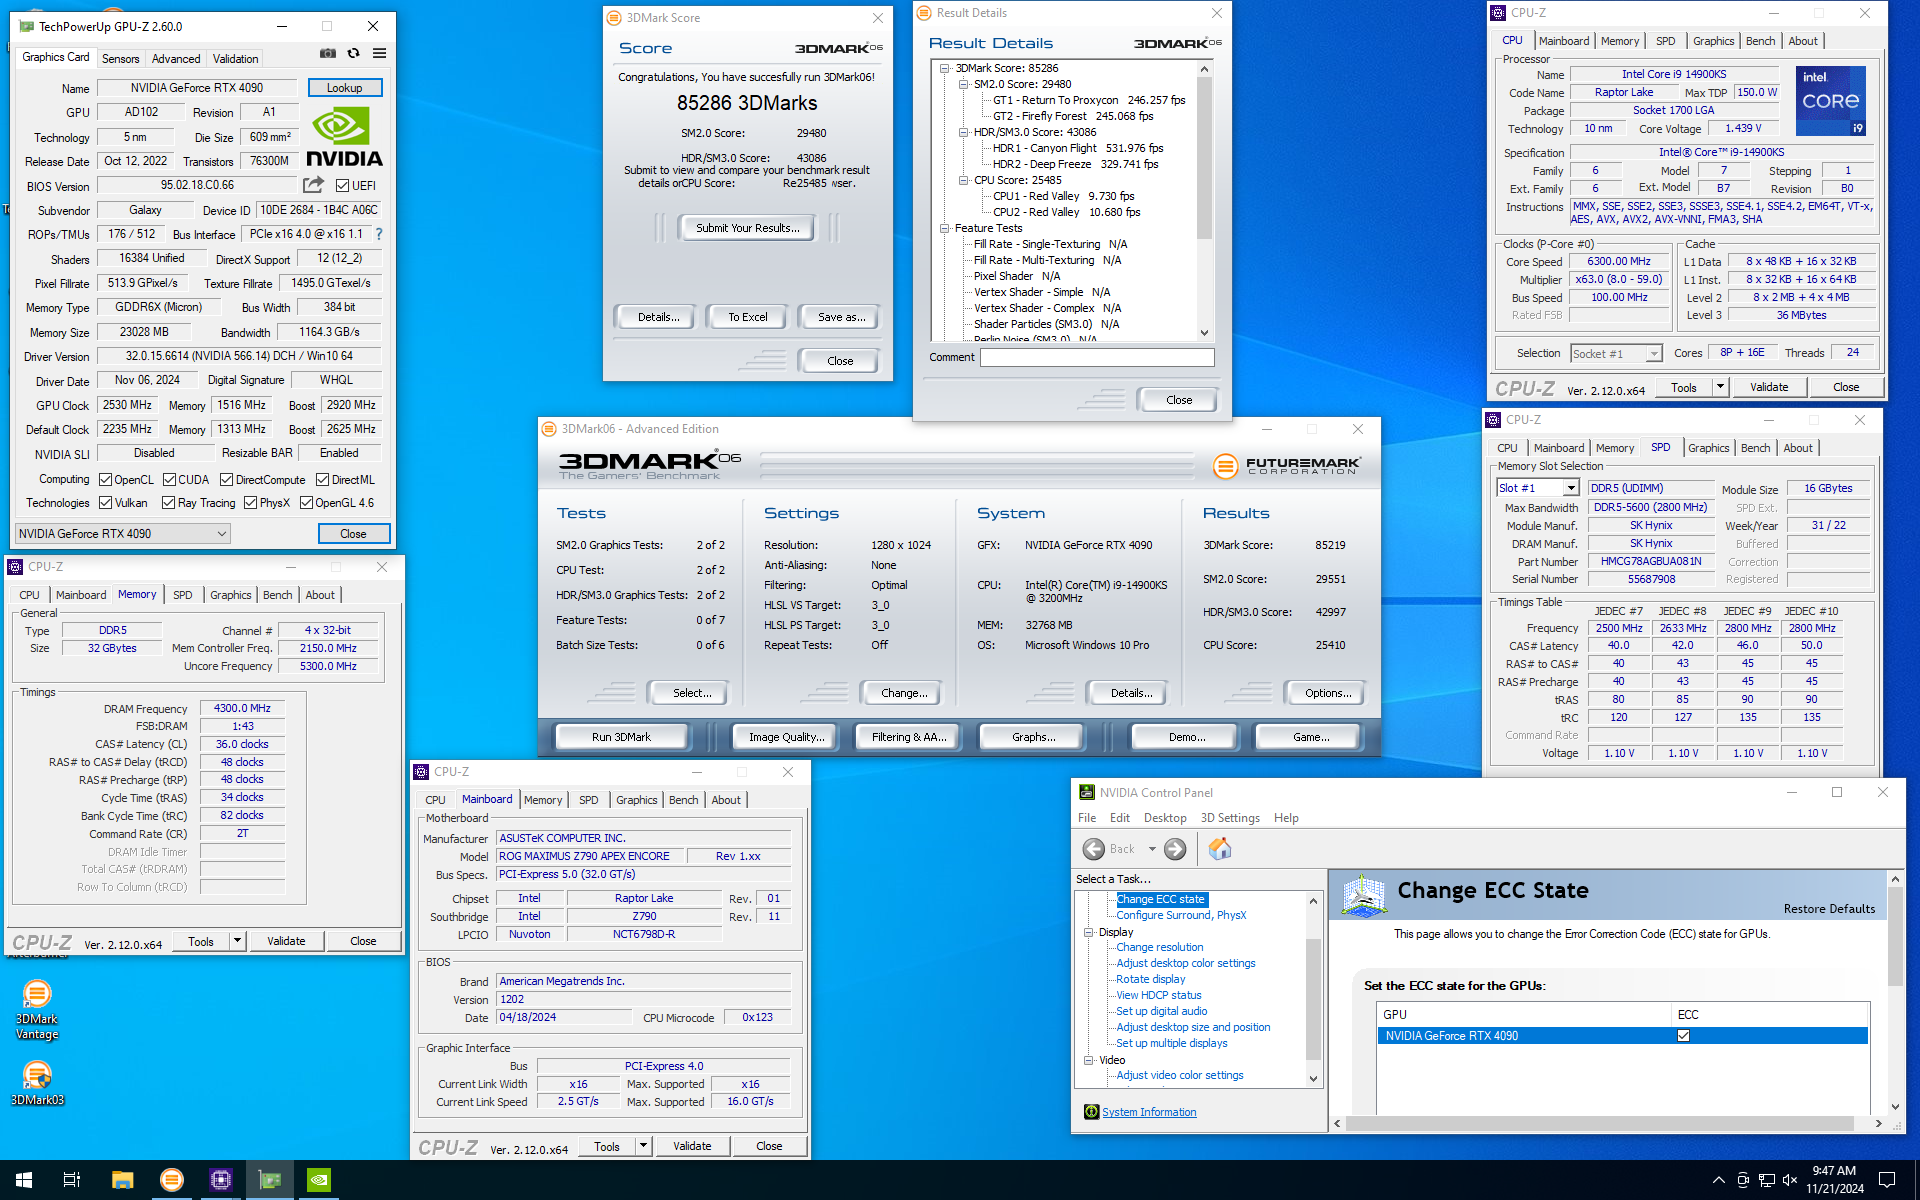Click NVIDIA logo in GPU-Z
The image size is (1920, 1200).
343,137
